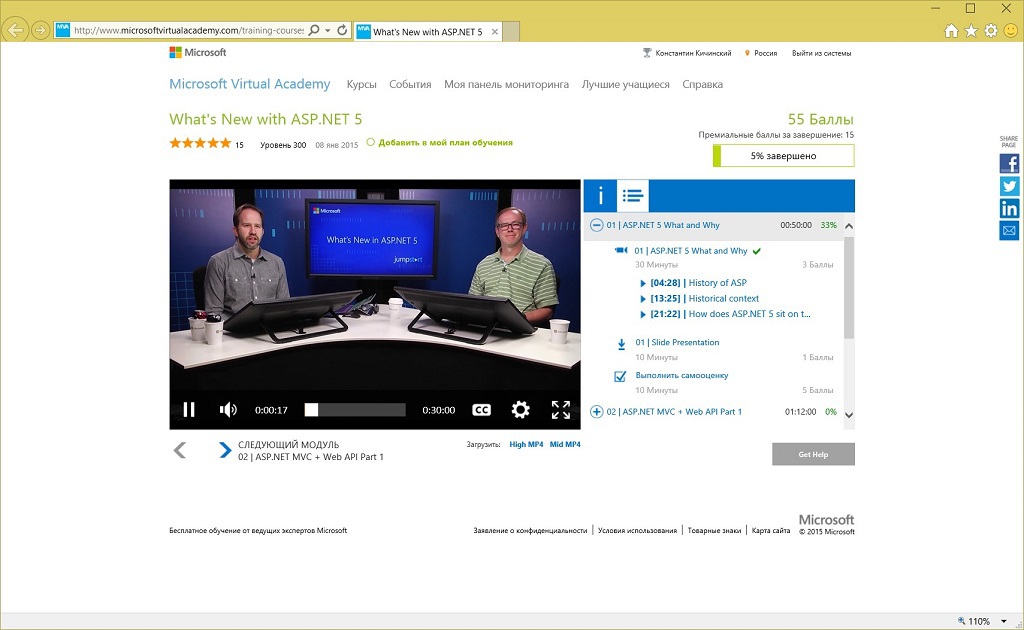The height and width of the screenshot is (630, 1024).
Task: Play the 01 ASP.NET 5 What and Why video lesson
Action: click(690, 251)
